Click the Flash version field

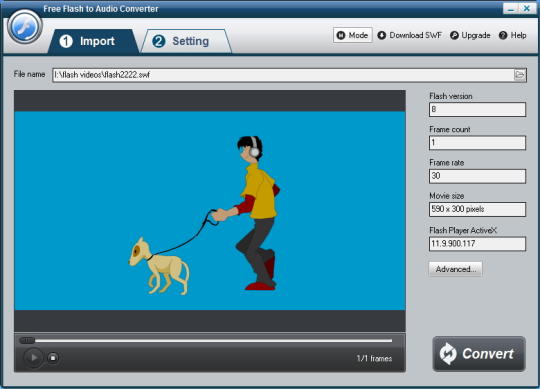pyautogui.click(x=477, y=109)
